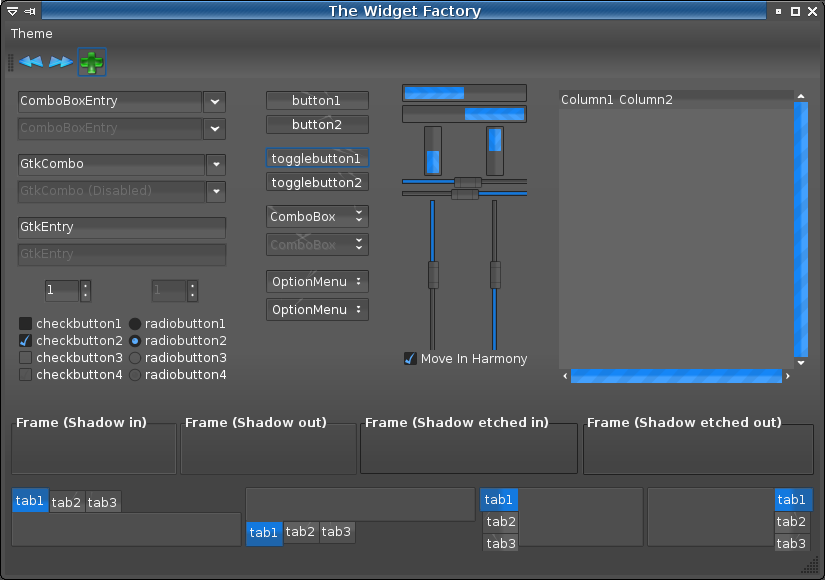The image size is (825, 580).
Task: Select tab3 in the right-tabbed notebook
Action: (791, 543)
